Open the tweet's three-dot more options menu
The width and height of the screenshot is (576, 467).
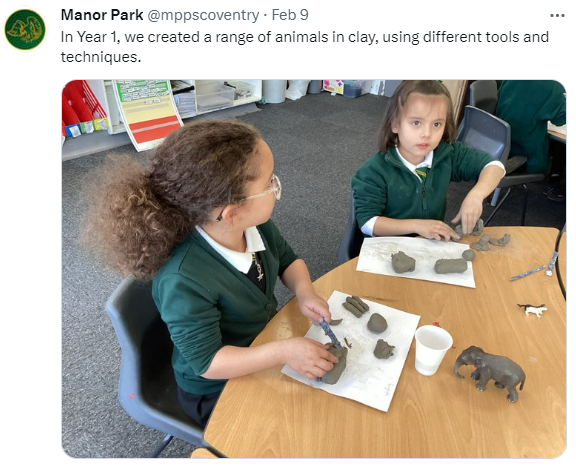pos(557,16)
